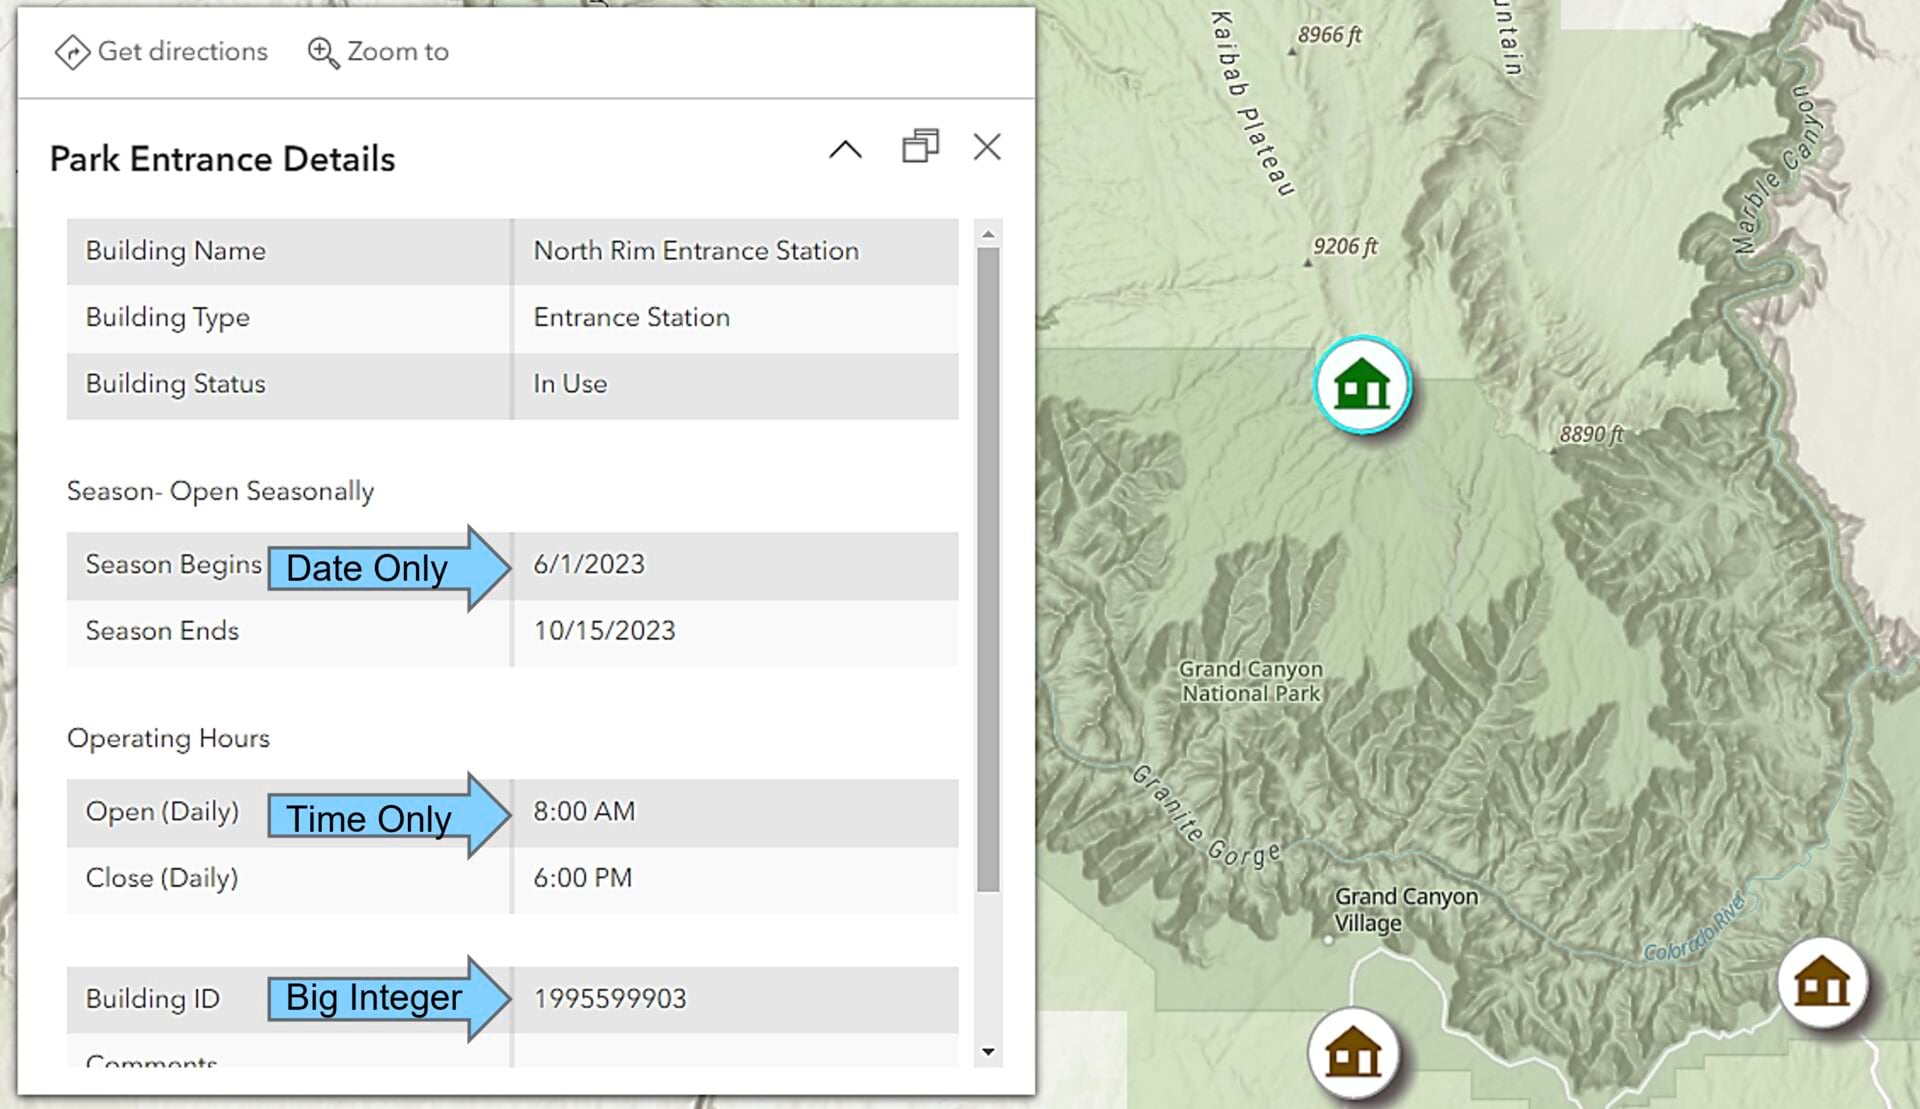The height and width of the screenshot is (1109, 1920).
Task: Close the Park Entrance Details popup
Action: pos(987,147)
